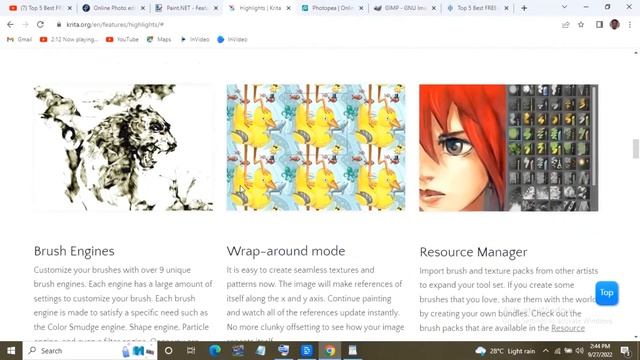This screenshot has width=640, height=360.
Task: Open a new browser tab
Action: point(524,8)
